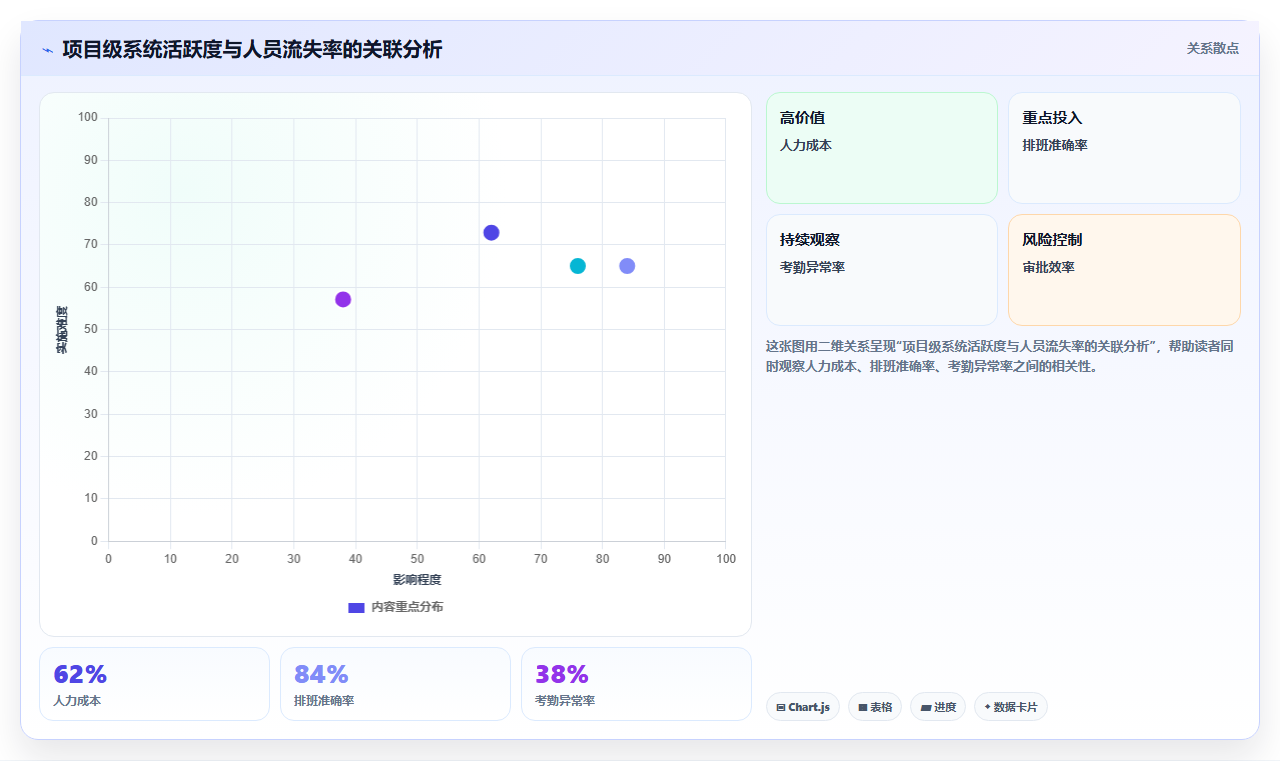
Task: Select the Chart.js tag chip
Action: click(x=803, y=707)
